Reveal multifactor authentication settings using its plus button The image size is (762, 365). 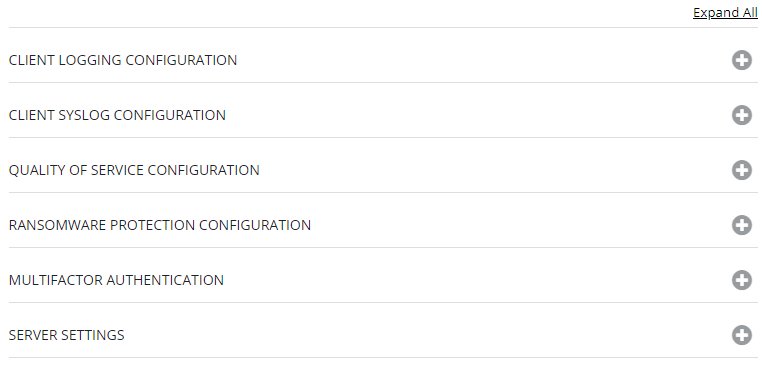[742, 280]
